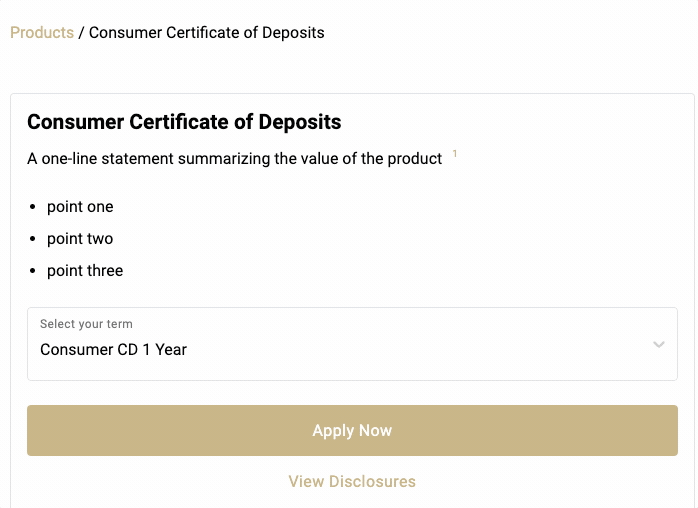Click the footnote superscript 1 marker
Viewport: 698px width, 508px height.
pyautogui.click(x=455, y=154)
